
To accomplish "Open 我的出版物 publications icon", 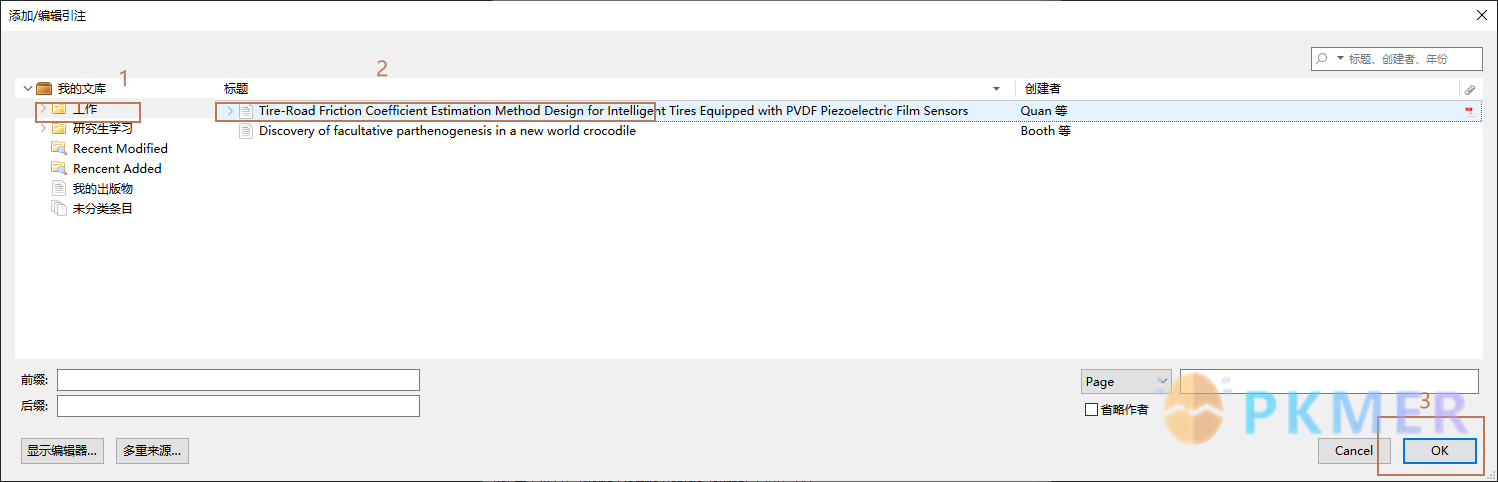I will pyautogui.click(x=59, y=188).
